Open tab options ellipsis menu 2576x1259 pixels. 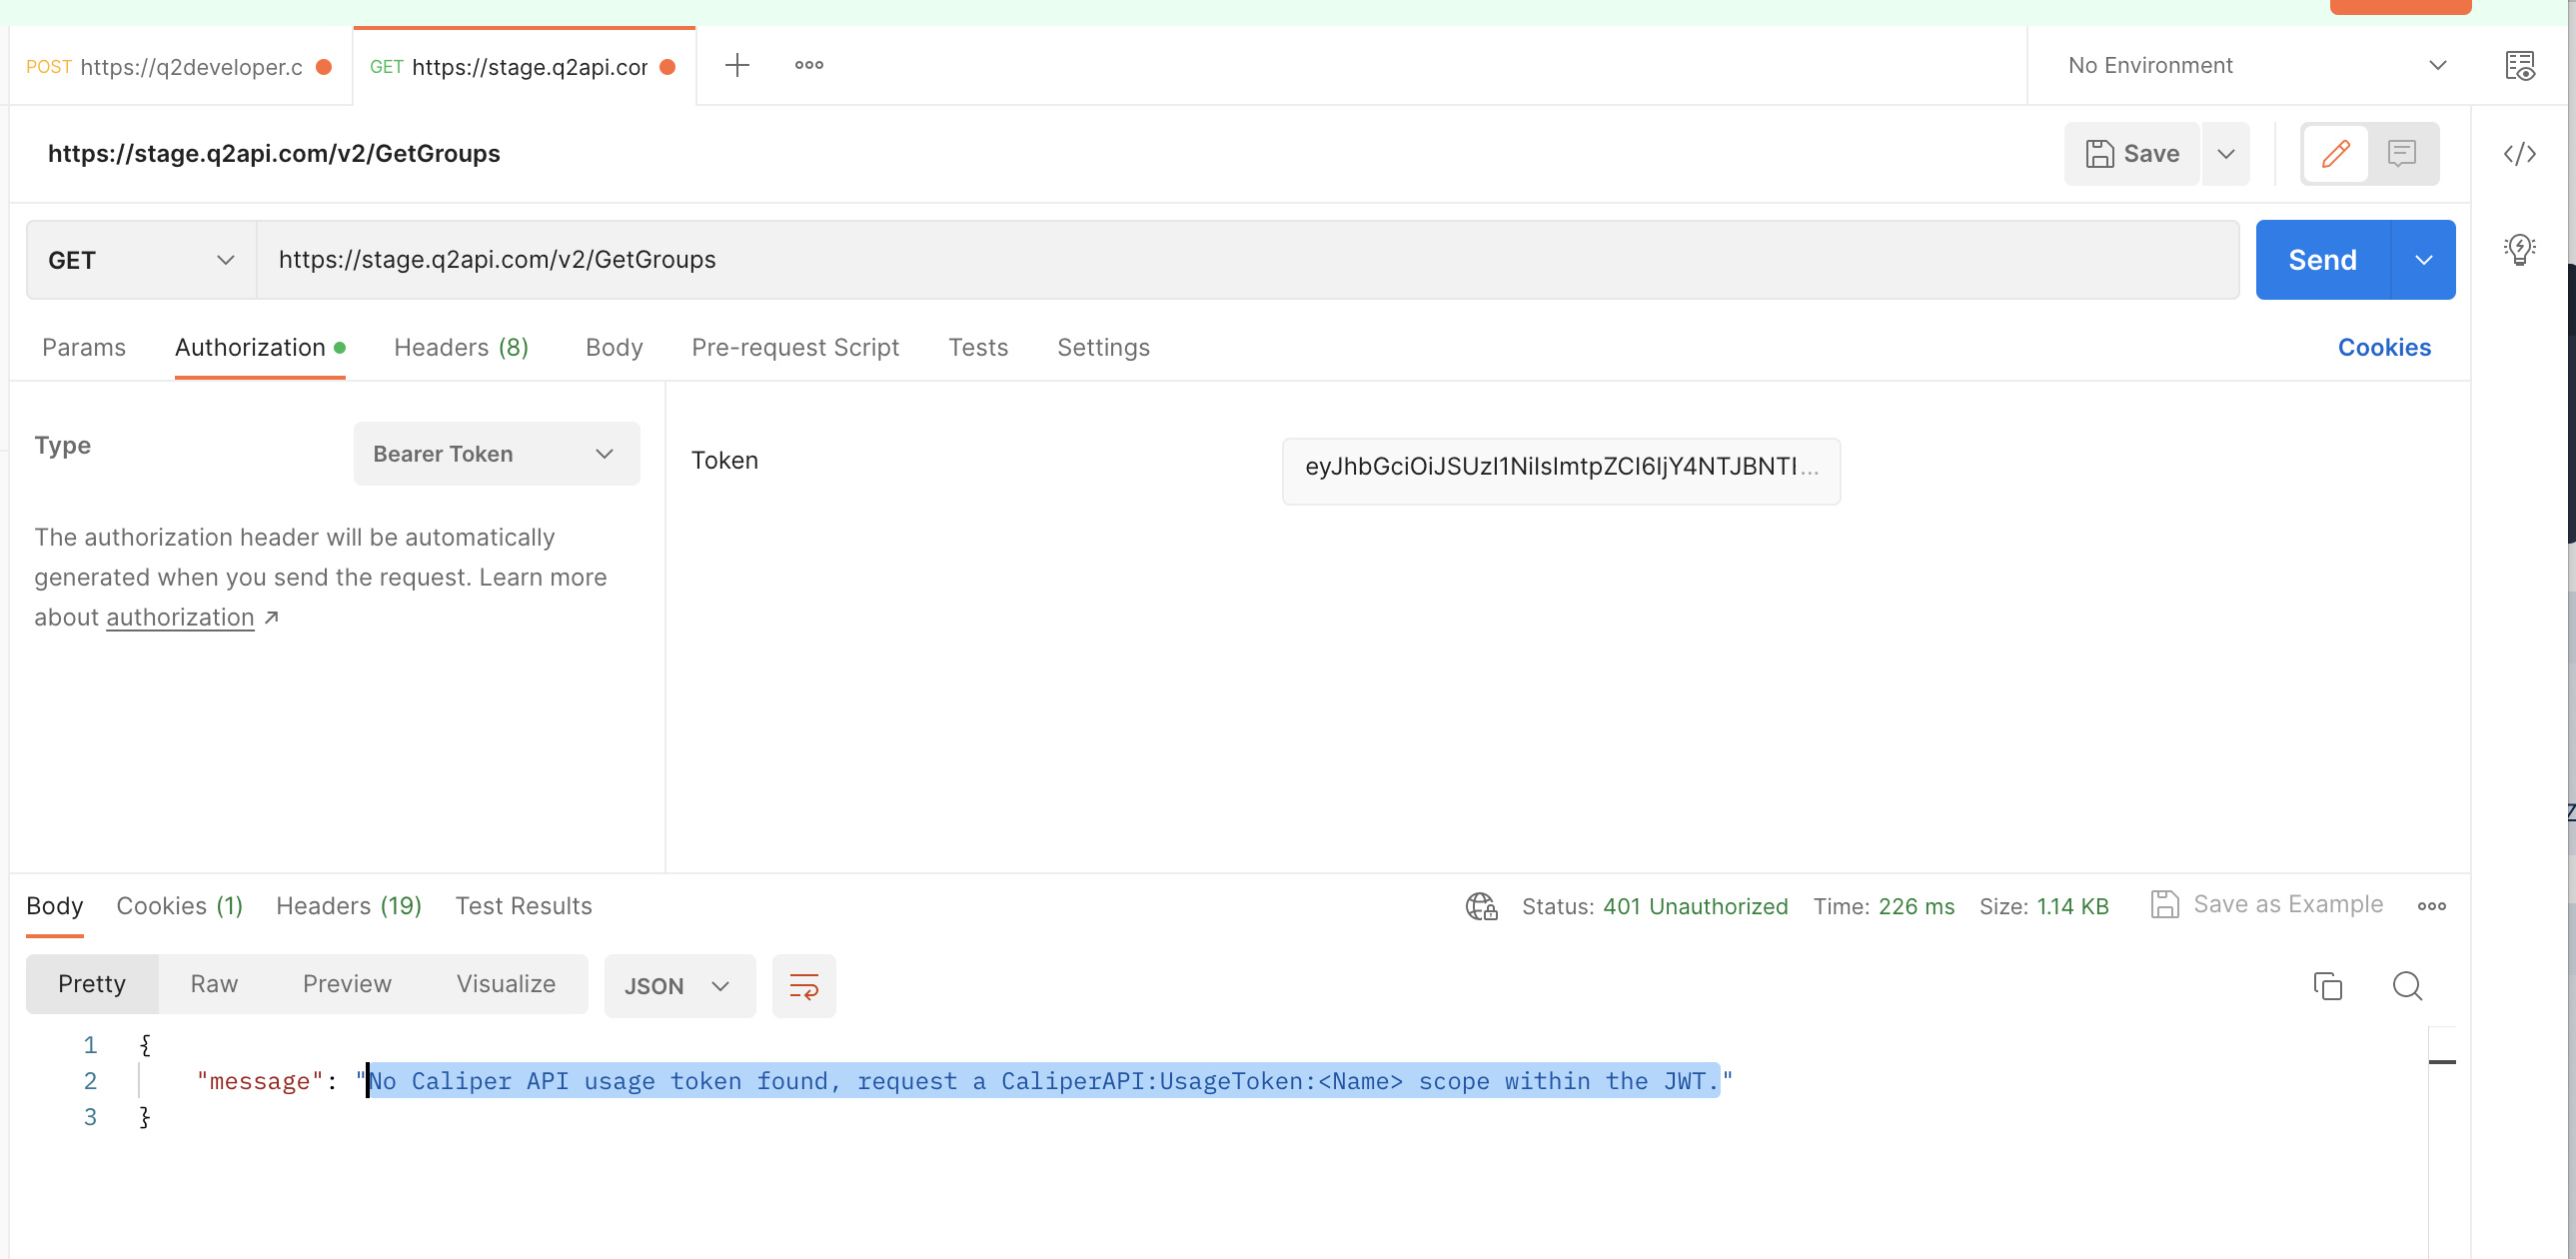click(809, 66)
